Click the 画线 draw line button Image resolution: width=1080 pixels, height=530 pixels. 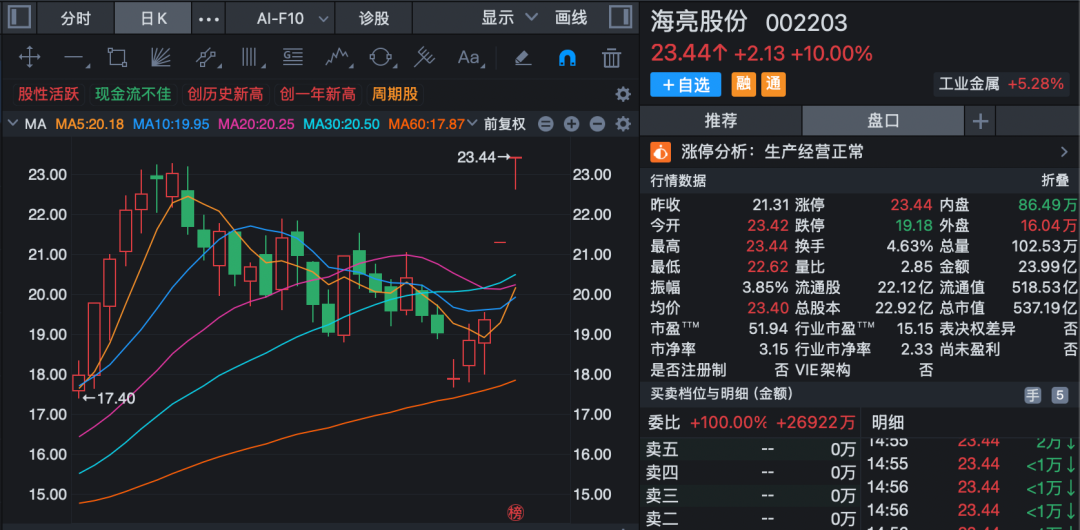571,18
